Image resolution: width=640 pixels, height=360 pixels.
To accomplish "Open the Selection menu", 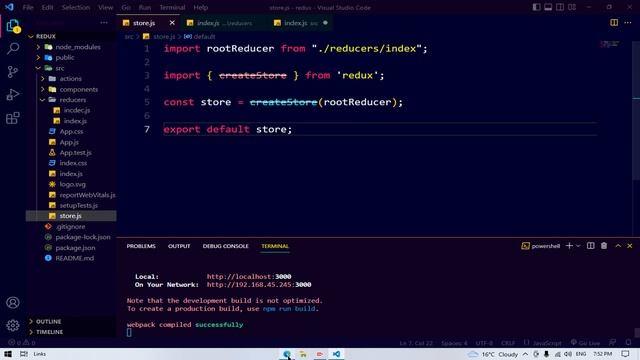I will [x=76, y=7].
